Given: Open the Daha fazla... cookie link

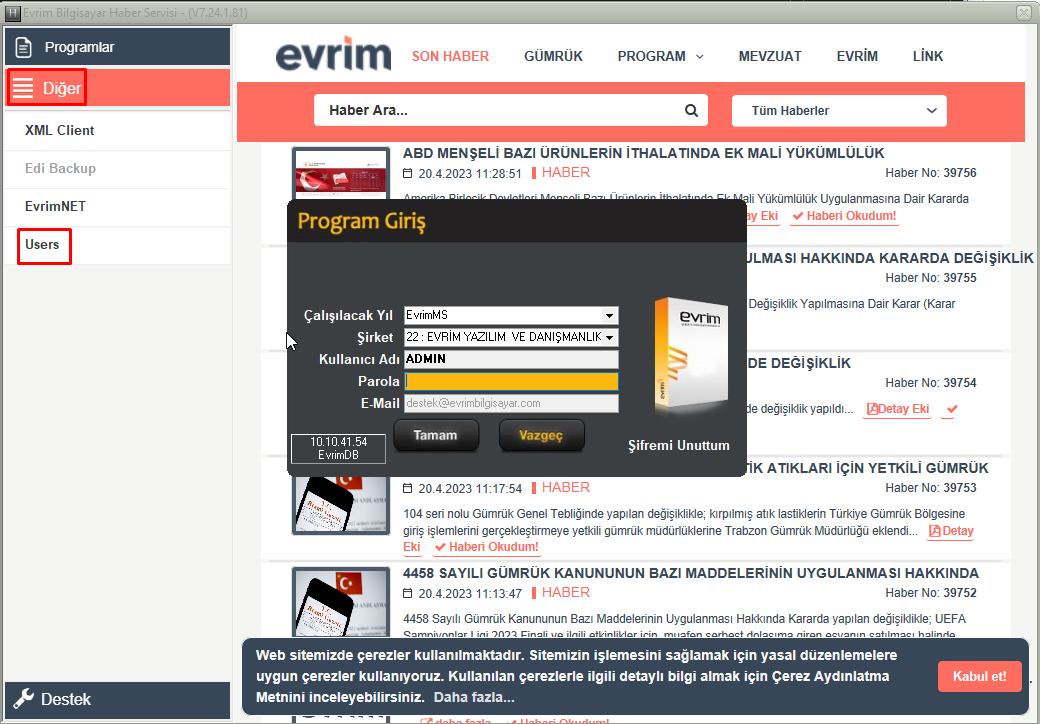Looking at the screenshot, I should pos(474,697).
